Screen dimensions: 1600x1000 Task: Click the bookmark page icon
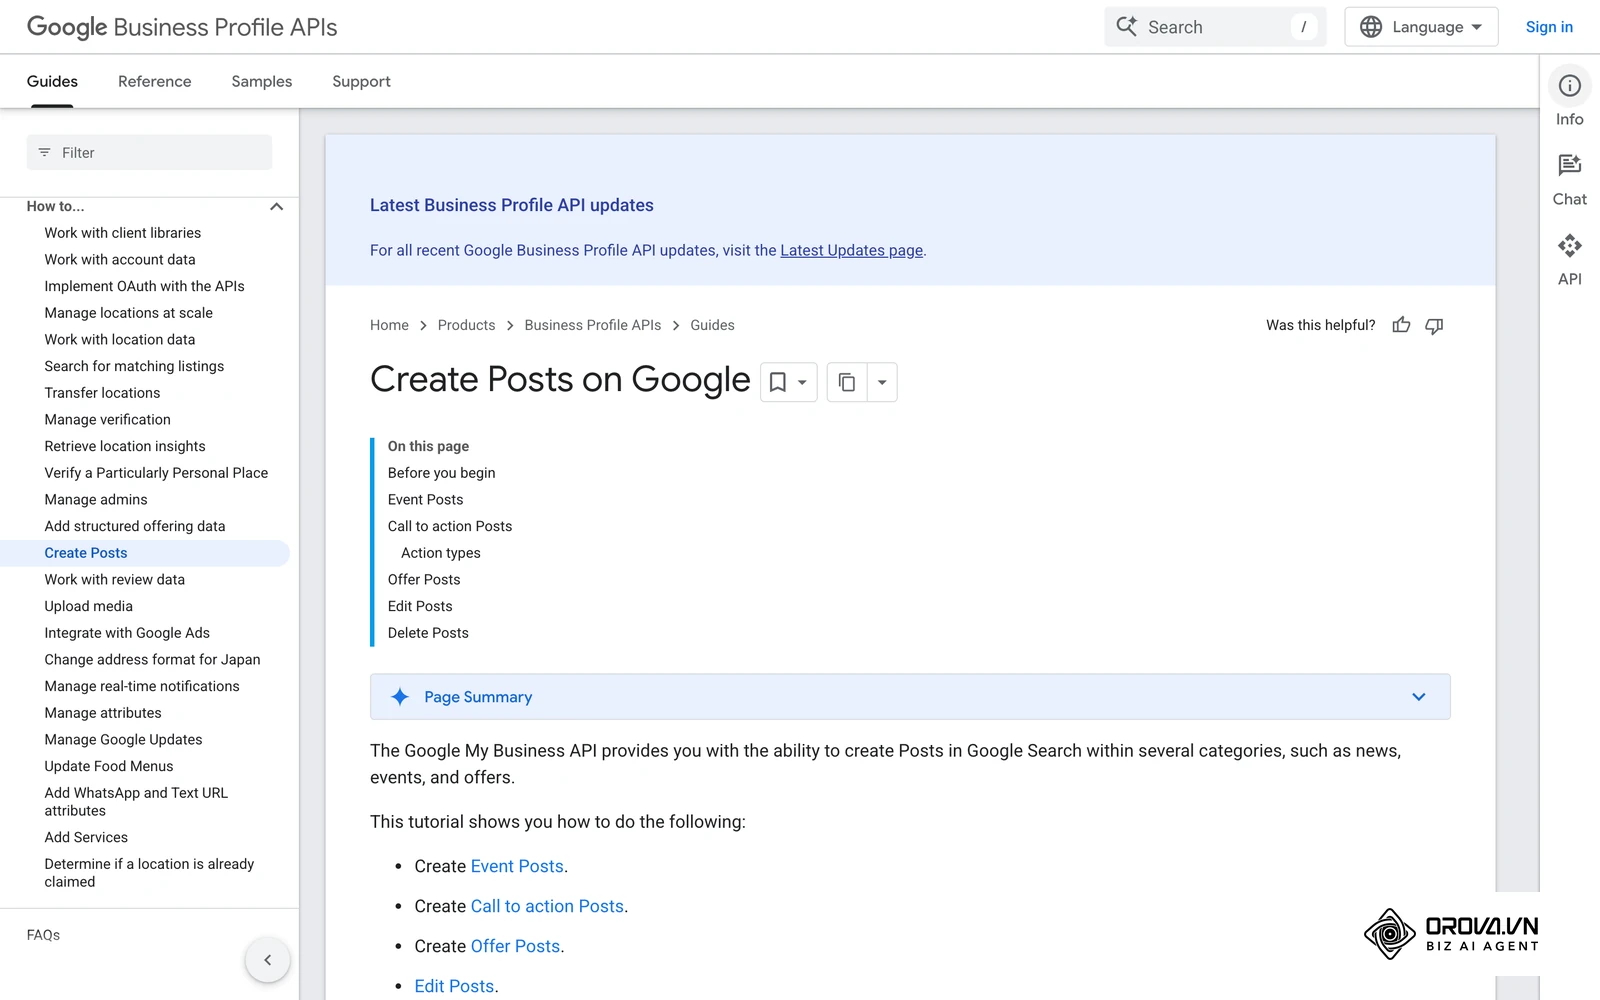point(778,382)
